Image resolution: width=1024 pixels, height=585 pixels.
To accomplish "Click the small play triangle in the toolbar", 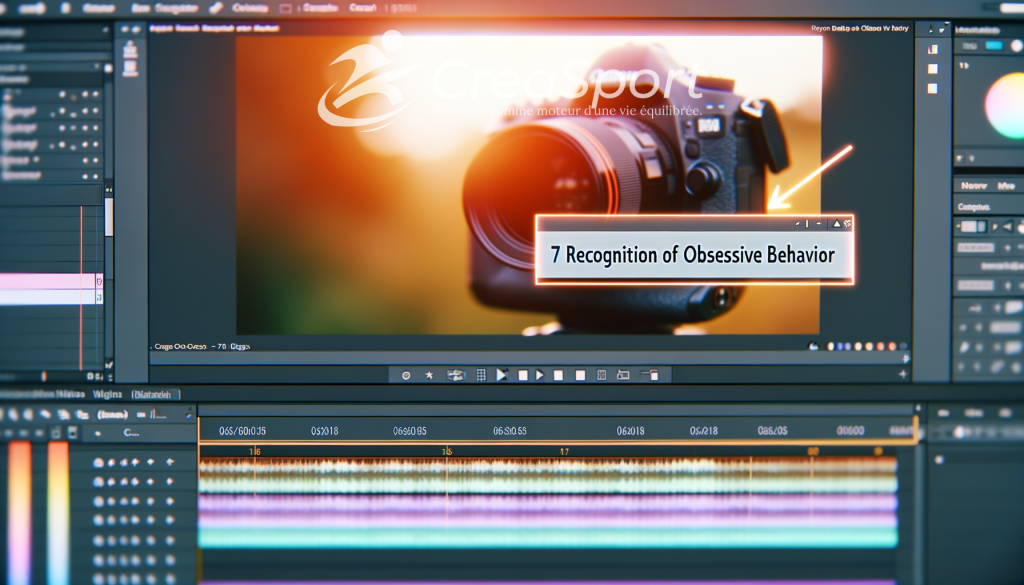I will tap(539, 375).
